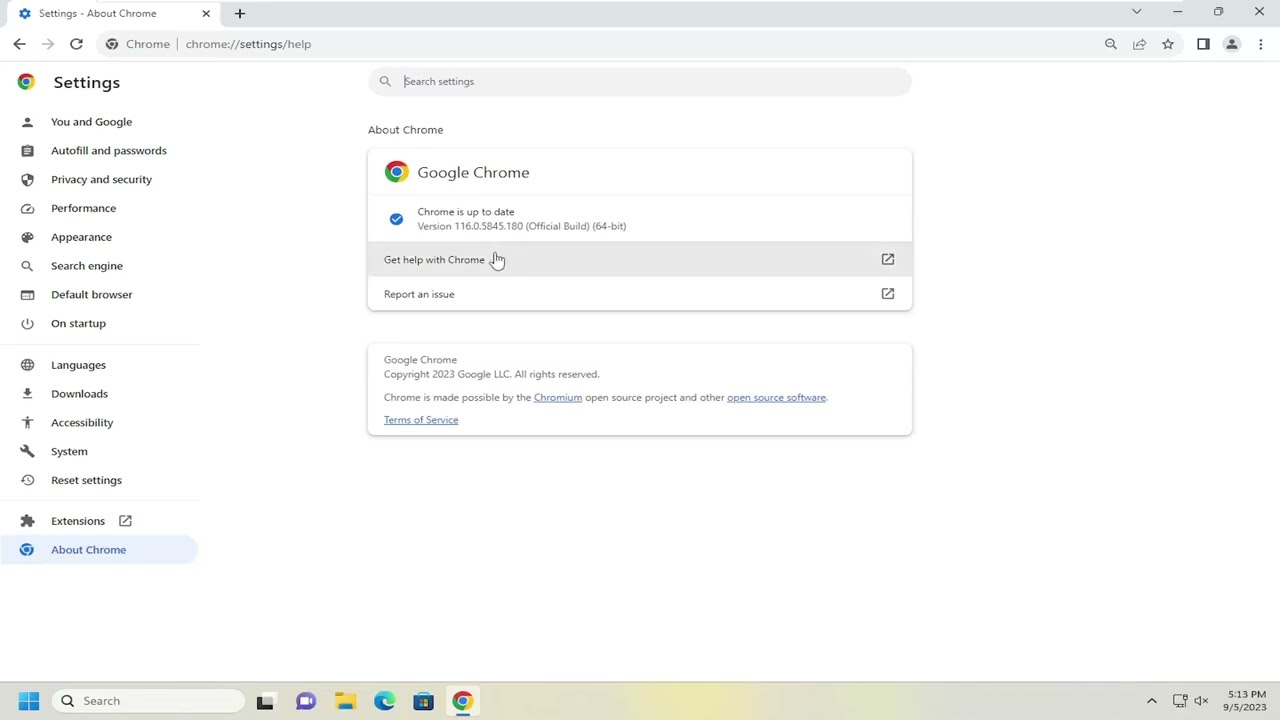Image resolution: width=1280 pixels, height=720 pixels.
Task: Open Default browser settings
Action: pos(91,295)
